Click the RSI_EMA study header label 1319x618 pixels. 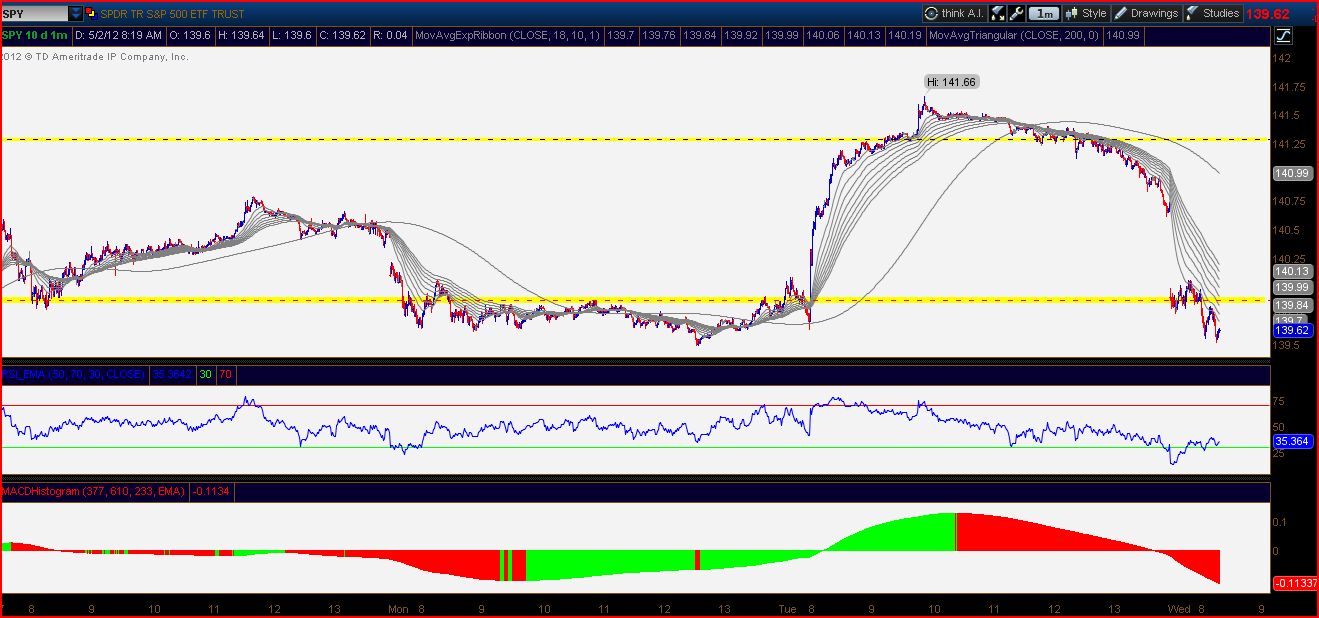[74, 375]
